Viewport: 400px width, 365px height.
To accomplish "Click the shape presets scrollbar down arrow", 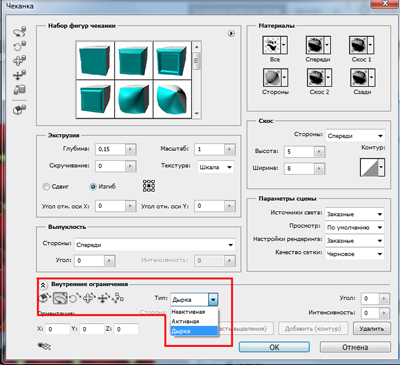I will click(196, 114).
